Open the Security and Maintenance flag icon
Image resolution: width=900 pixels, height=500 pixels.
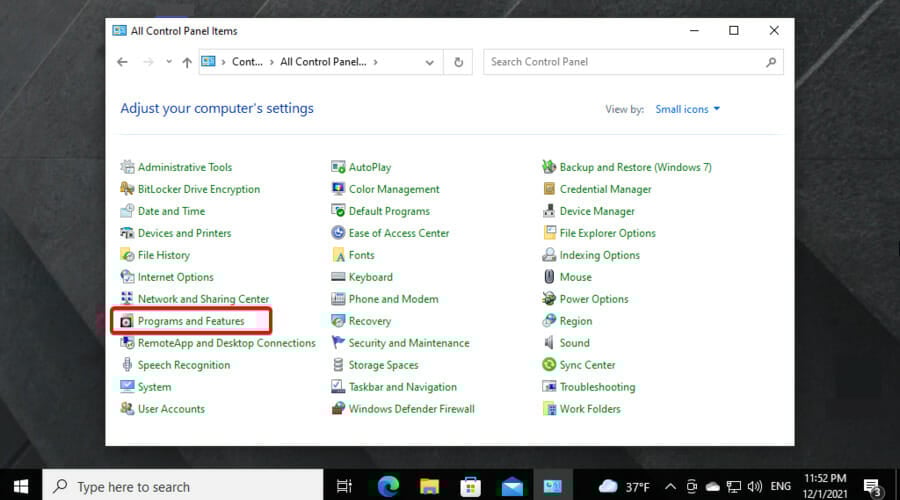[x=338, y=343]
